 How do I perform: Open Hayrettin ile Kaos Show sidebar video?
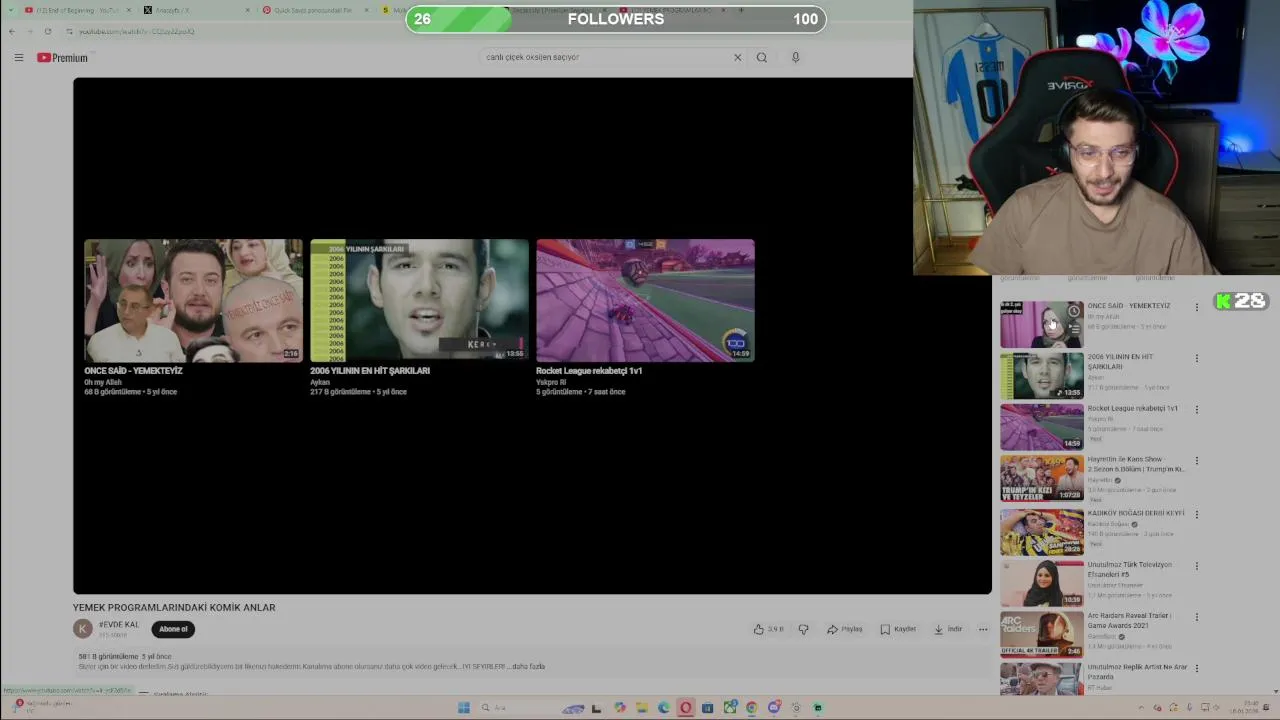(x=1135, y=464)
